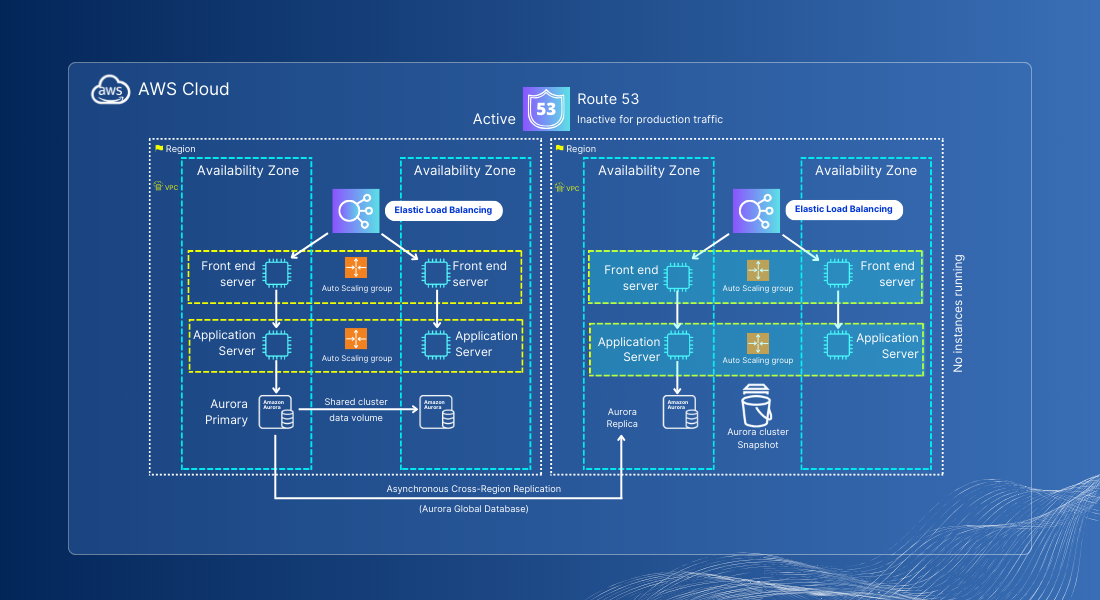Select the VPC icon in the right region
Viewport: 1100px width, 600px height.
coord(559,187)
